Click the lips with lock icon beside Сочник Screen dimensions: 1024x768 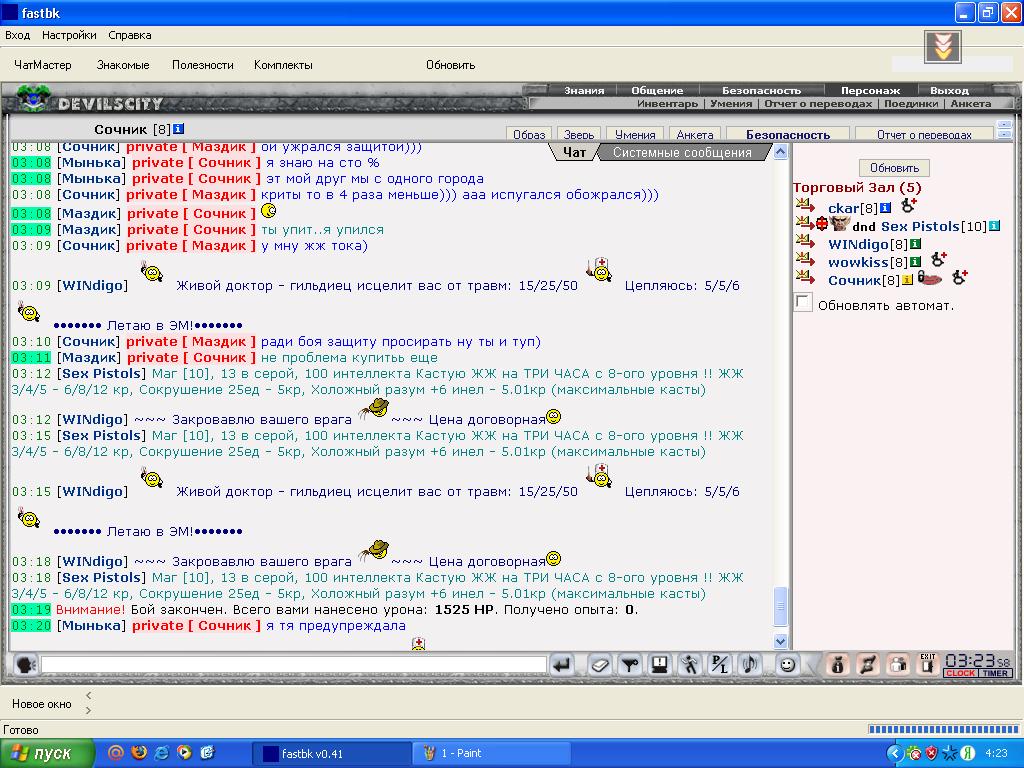click(x=929, y=279)
